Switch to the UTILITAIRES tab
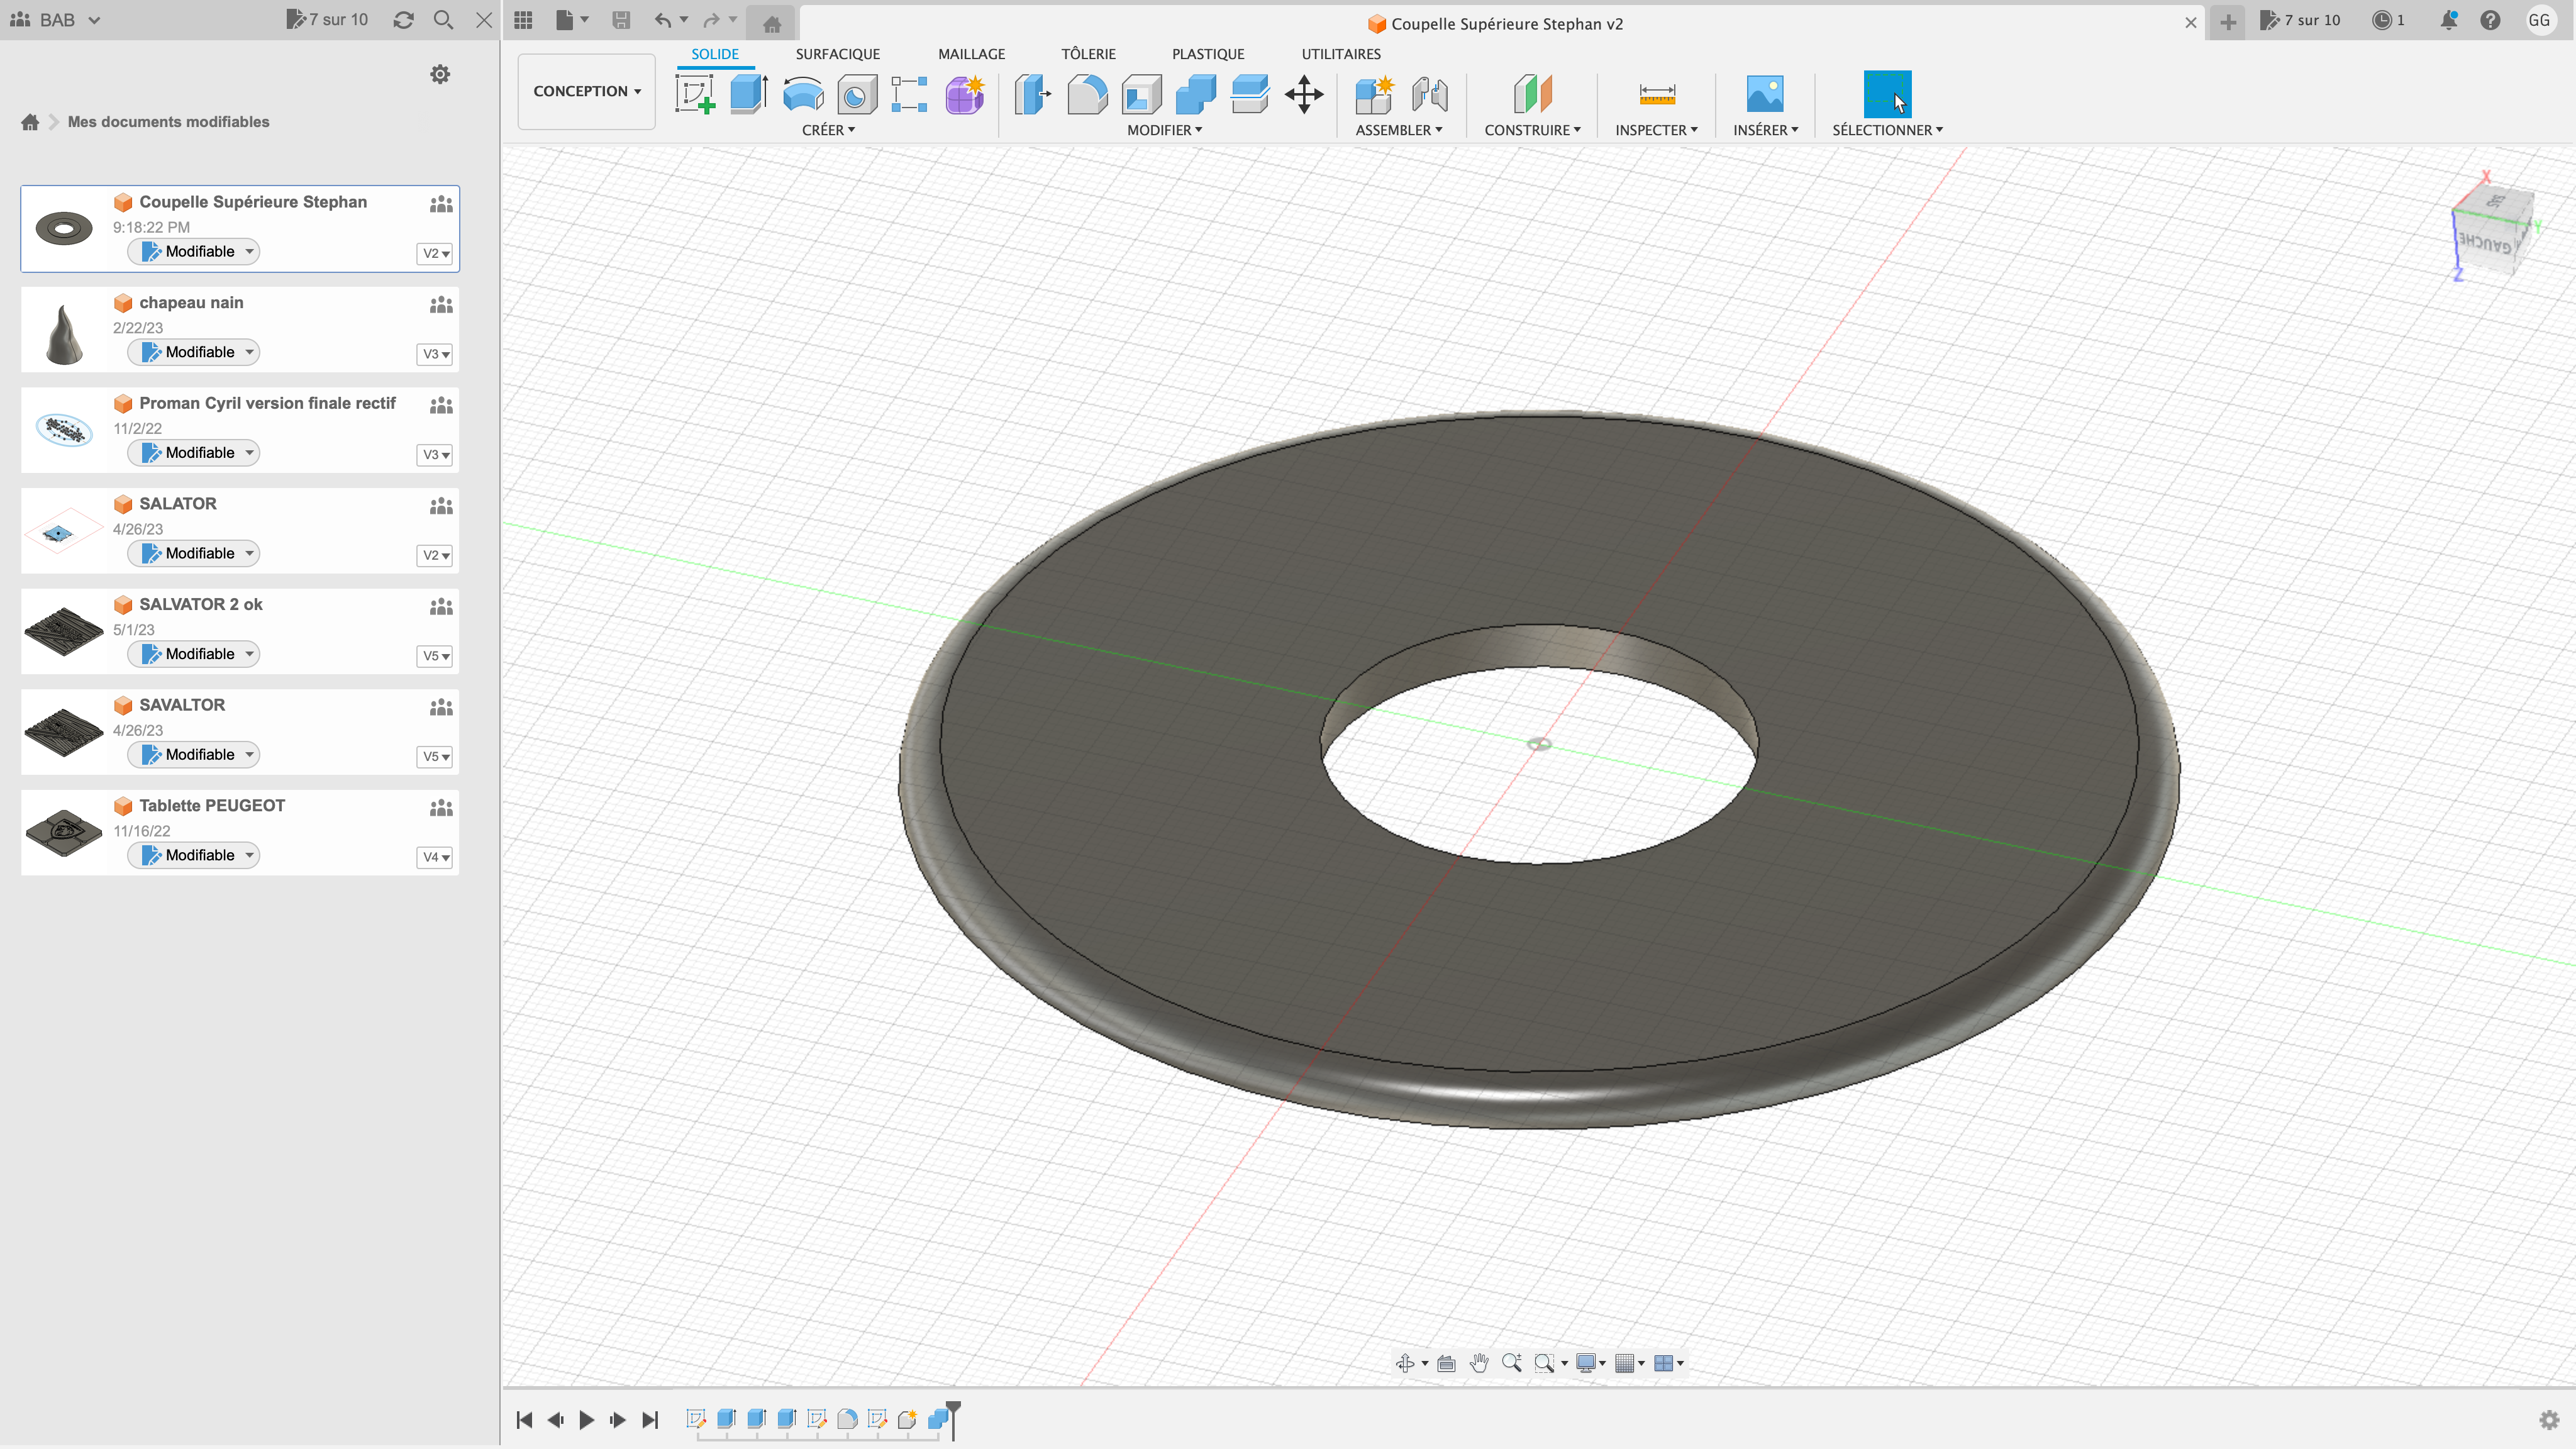Viewport: 2576px width, 1449px height. (x=1341, y=54)
